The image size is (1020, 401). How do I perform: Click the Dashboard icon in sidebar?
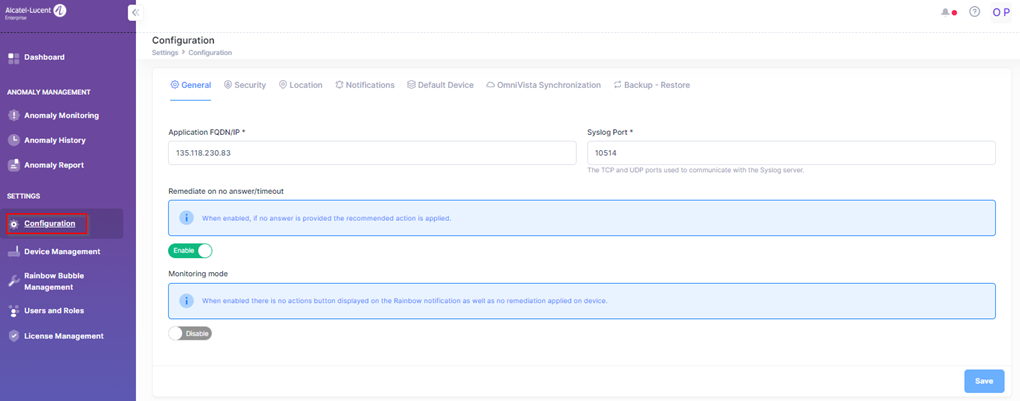(14, 58)
